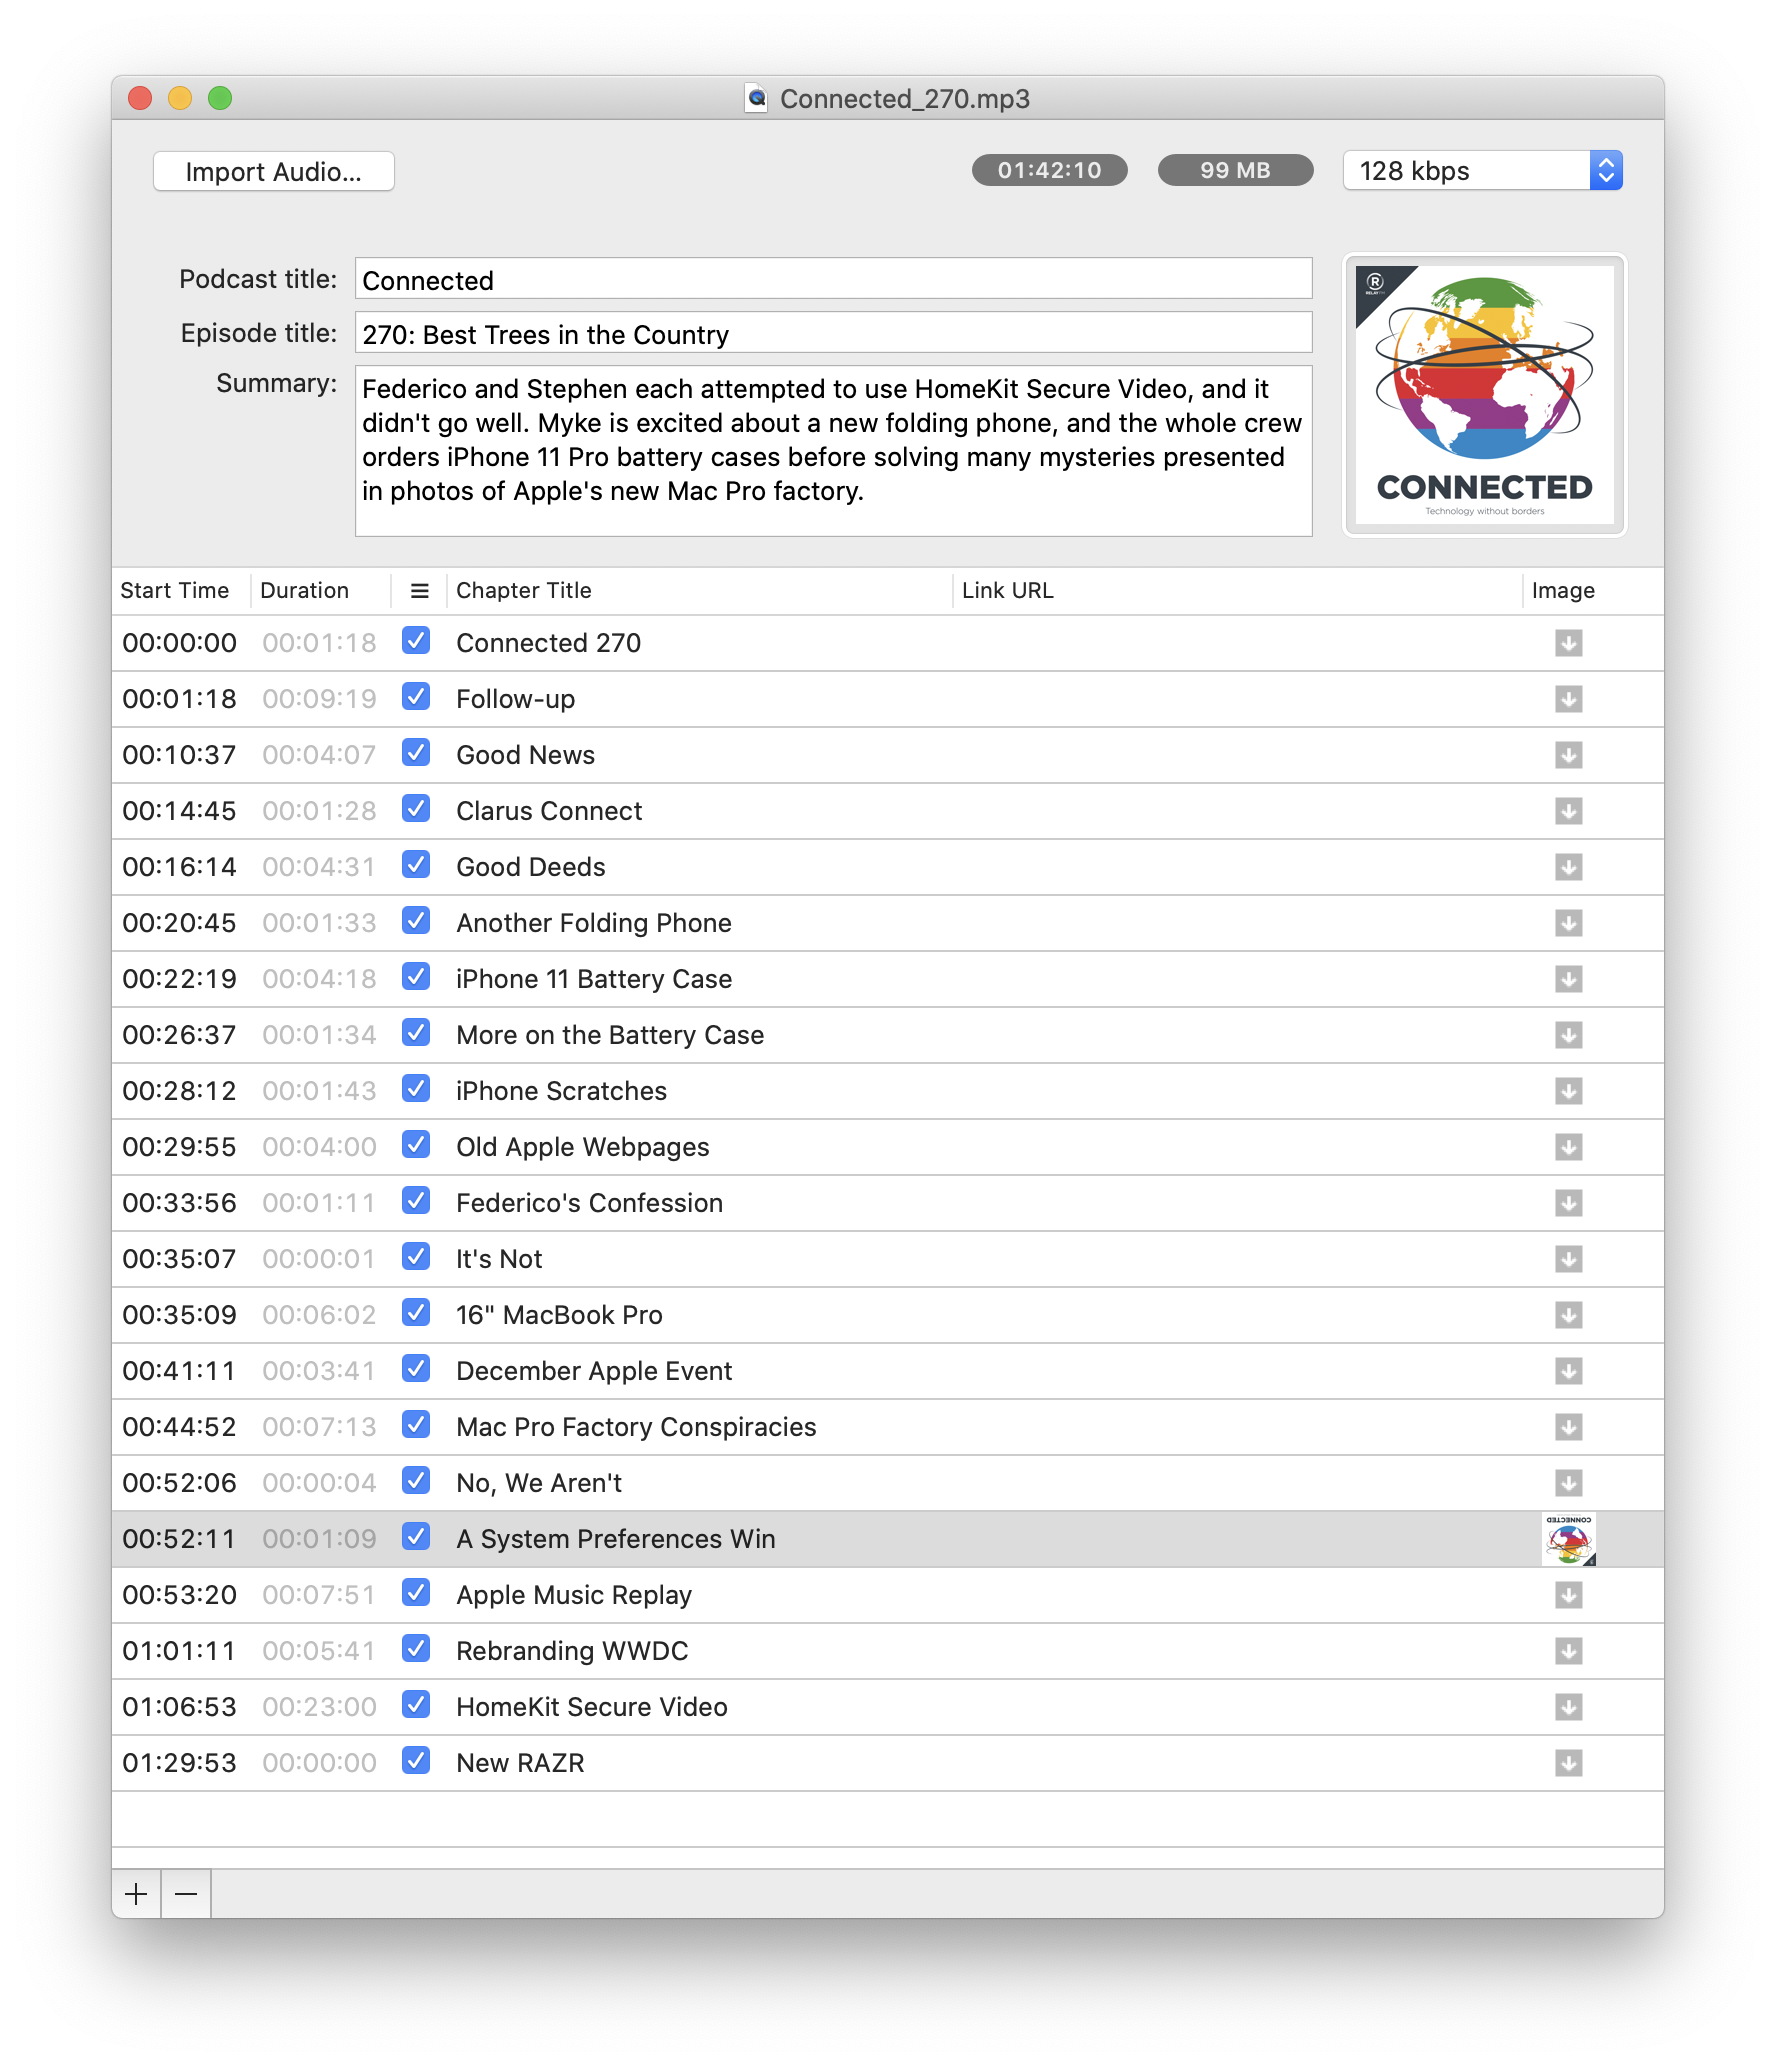Click the Episode title text field
The height and width of the screenshot is (2066, 1776).
point(833,333)
